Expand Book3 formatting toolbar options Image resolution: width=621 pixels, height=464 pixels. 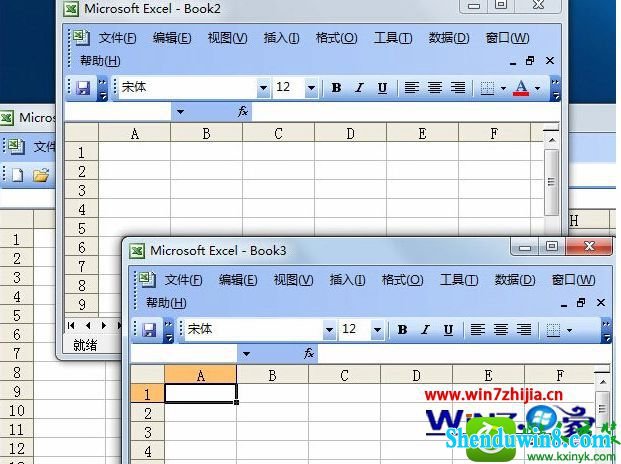coord(606,331)
